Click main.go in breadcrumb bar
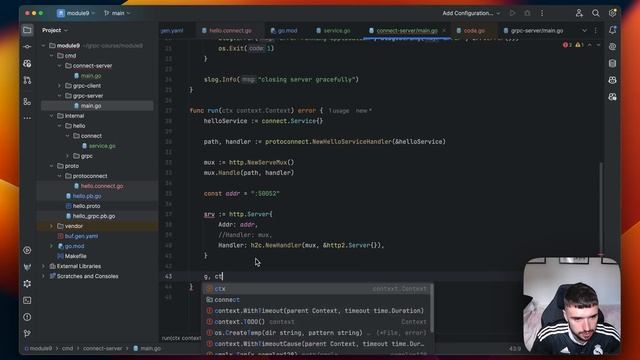640x360 pixels. pos(147,348)
